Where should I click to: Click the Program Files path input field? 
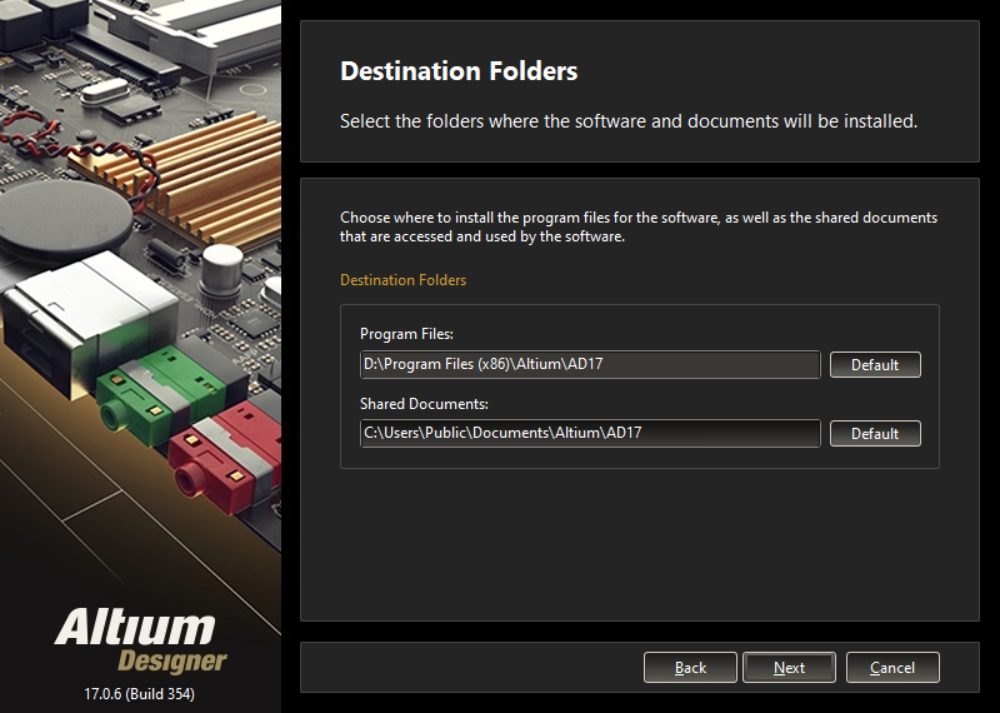590,364
